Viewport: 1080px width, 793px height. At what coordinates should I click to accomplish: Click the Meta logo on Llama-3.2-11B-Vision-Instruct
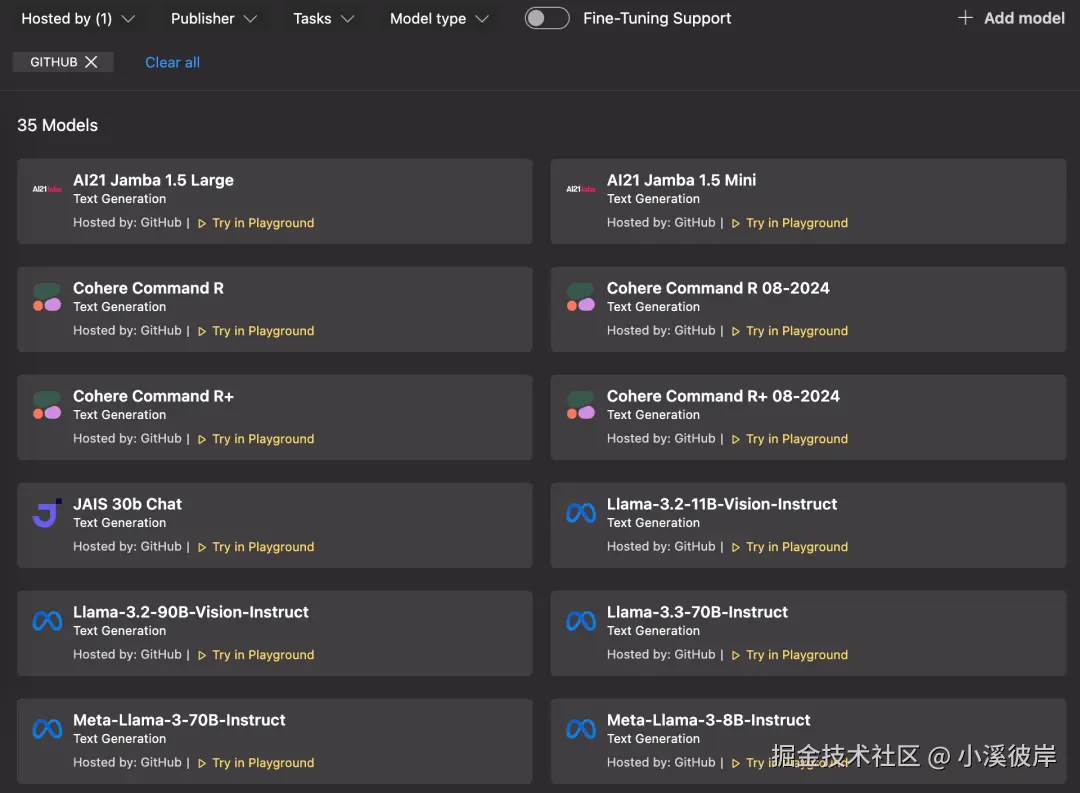click(x=581, y=513)
